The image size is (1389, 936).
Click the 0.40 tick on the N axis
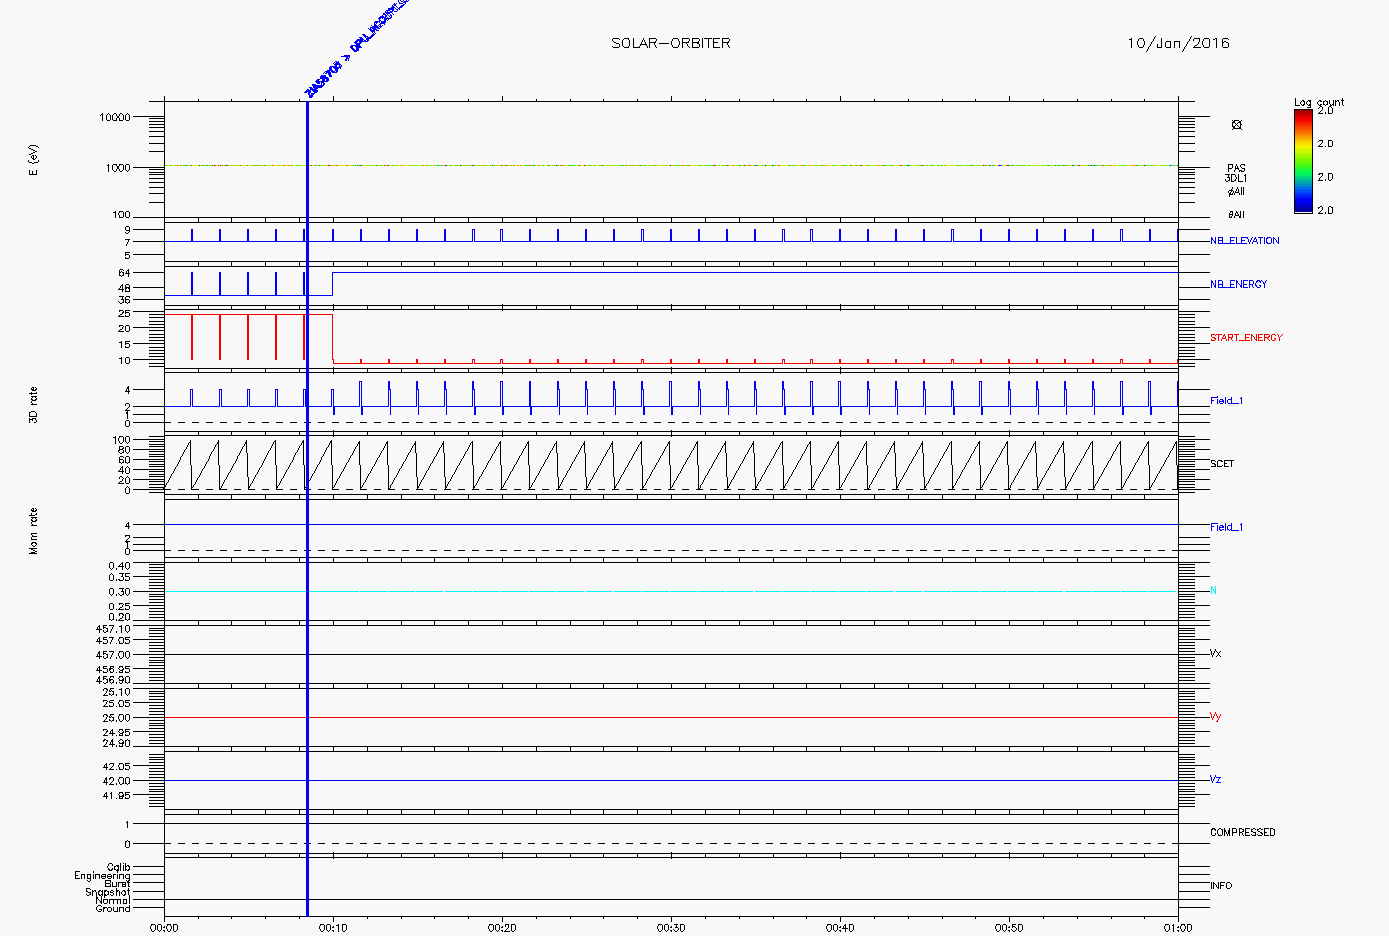[x=119, y=566]
